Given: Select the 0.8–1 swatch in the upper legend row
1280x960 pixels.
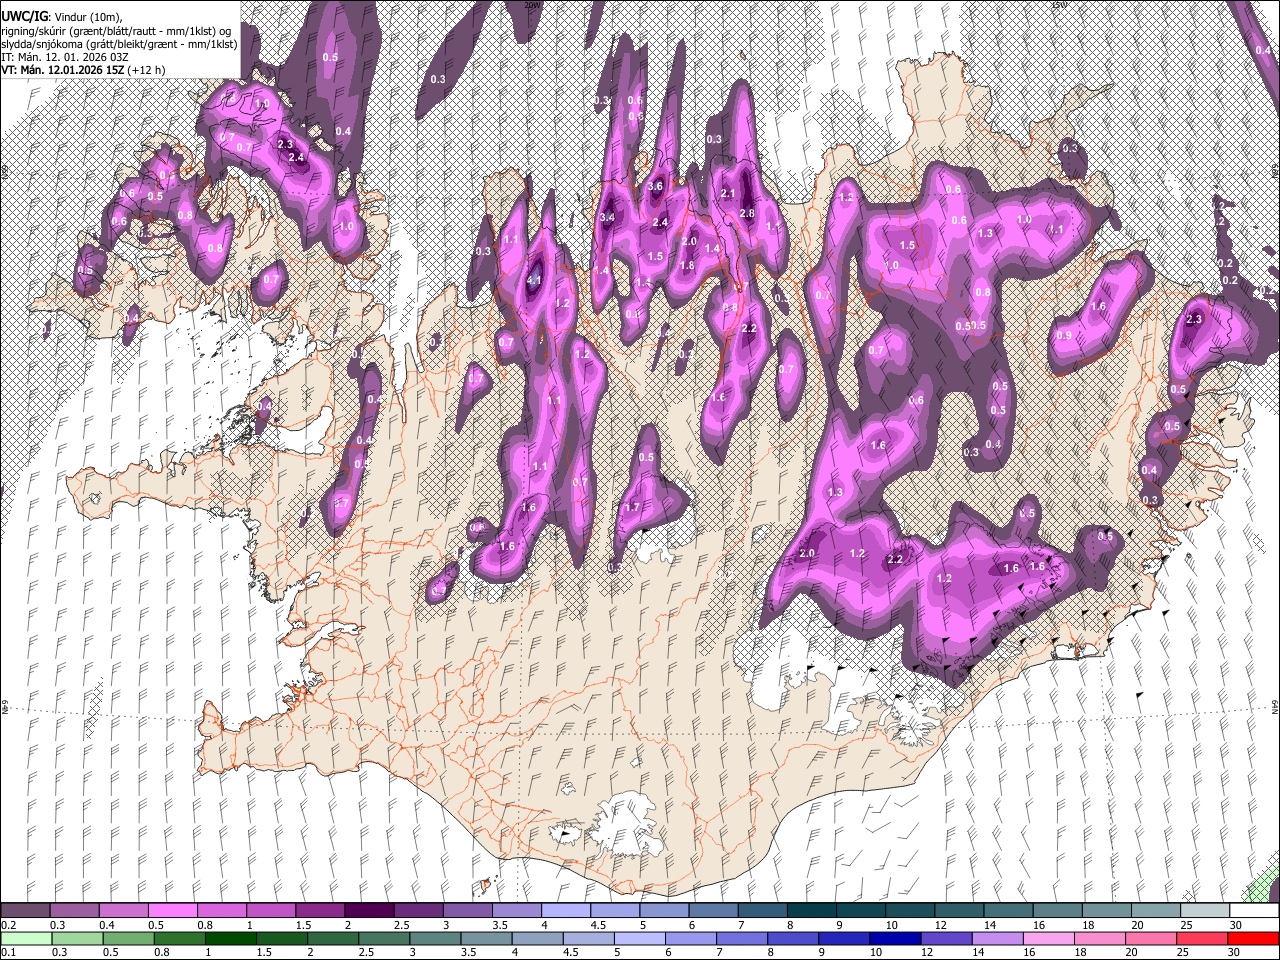Looking at the screenshot, I should pyautogui.click(x=221, y=911).
